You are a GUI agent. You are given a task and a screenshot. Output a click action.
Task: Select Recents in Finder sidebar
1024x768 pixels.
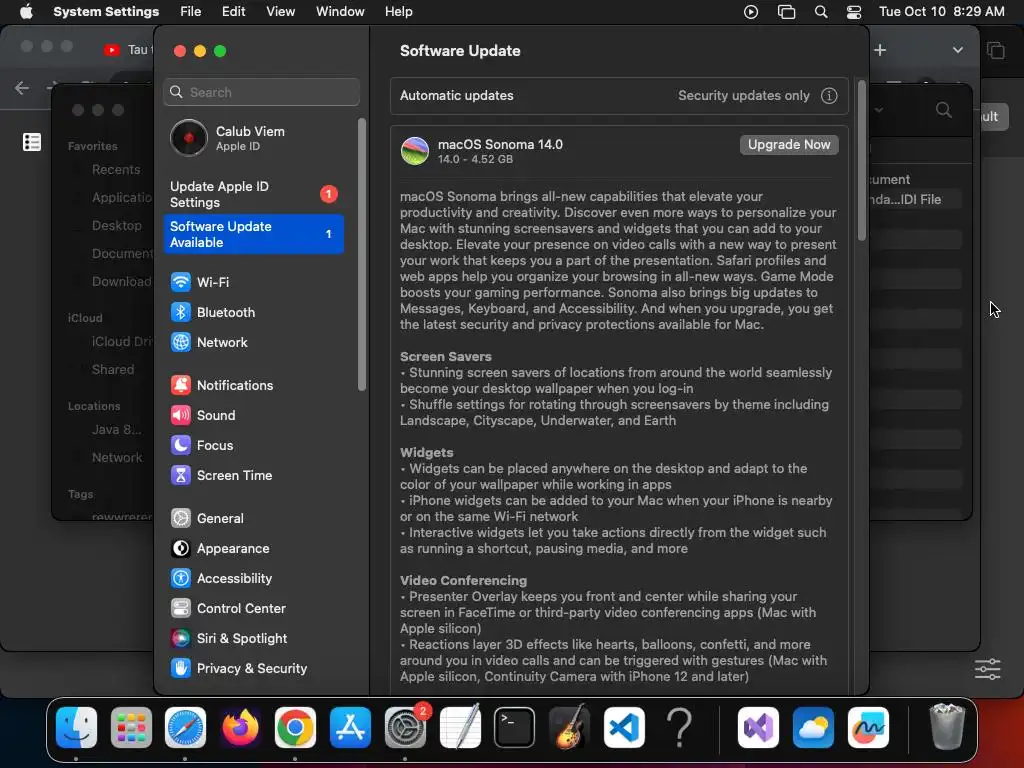pos(116,170)
